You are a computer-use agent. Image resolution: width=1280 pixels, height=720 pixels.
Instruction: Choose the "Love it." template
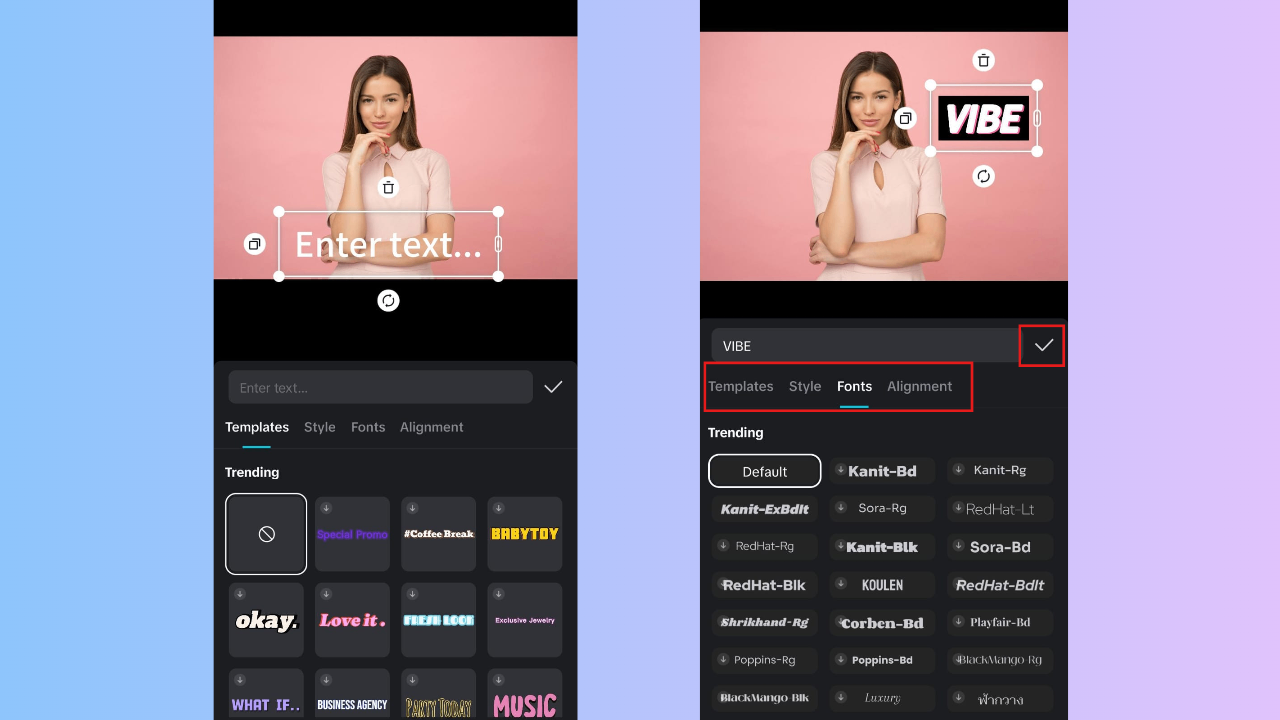352,619
